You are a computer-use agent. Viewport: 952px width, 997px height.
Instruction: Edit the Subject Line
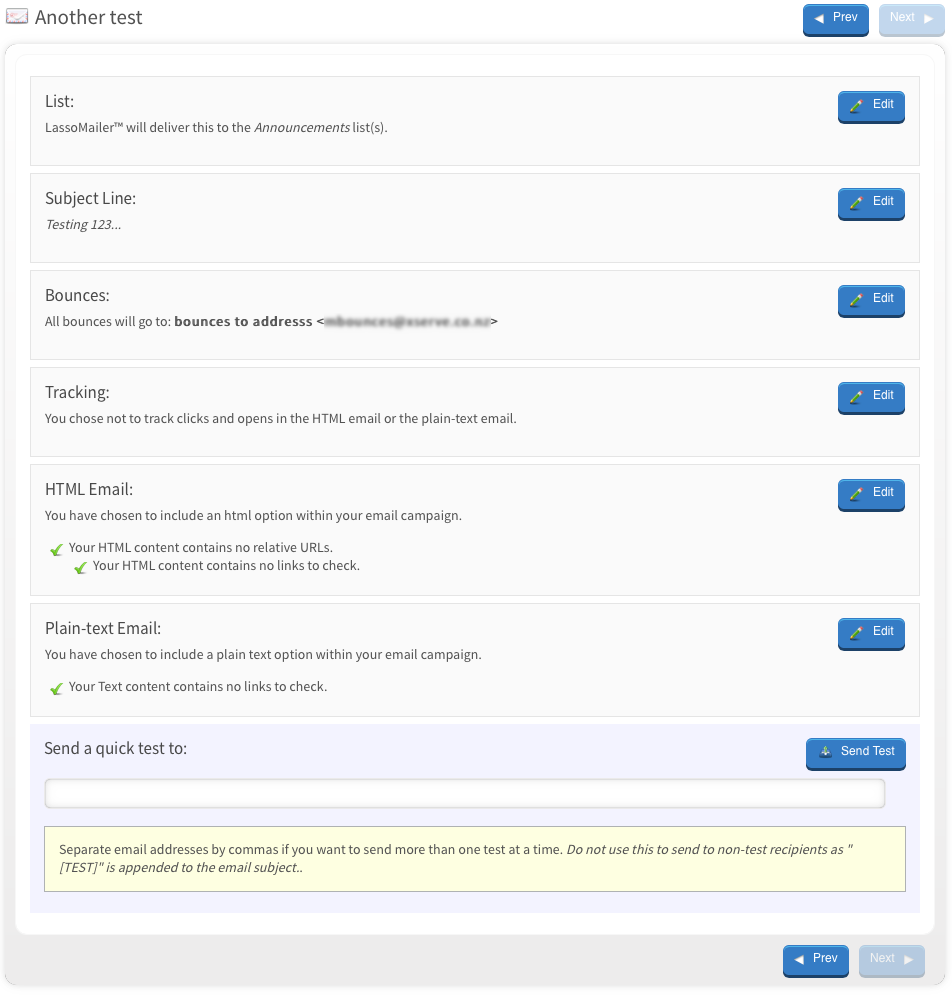point(871,202)
